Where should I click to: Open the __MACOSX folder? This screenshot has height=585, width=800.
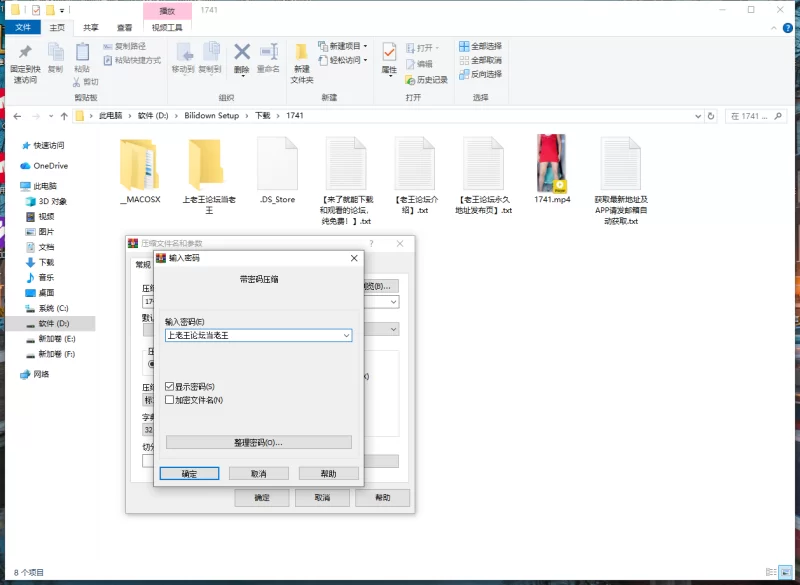click(x=137, y=165)
